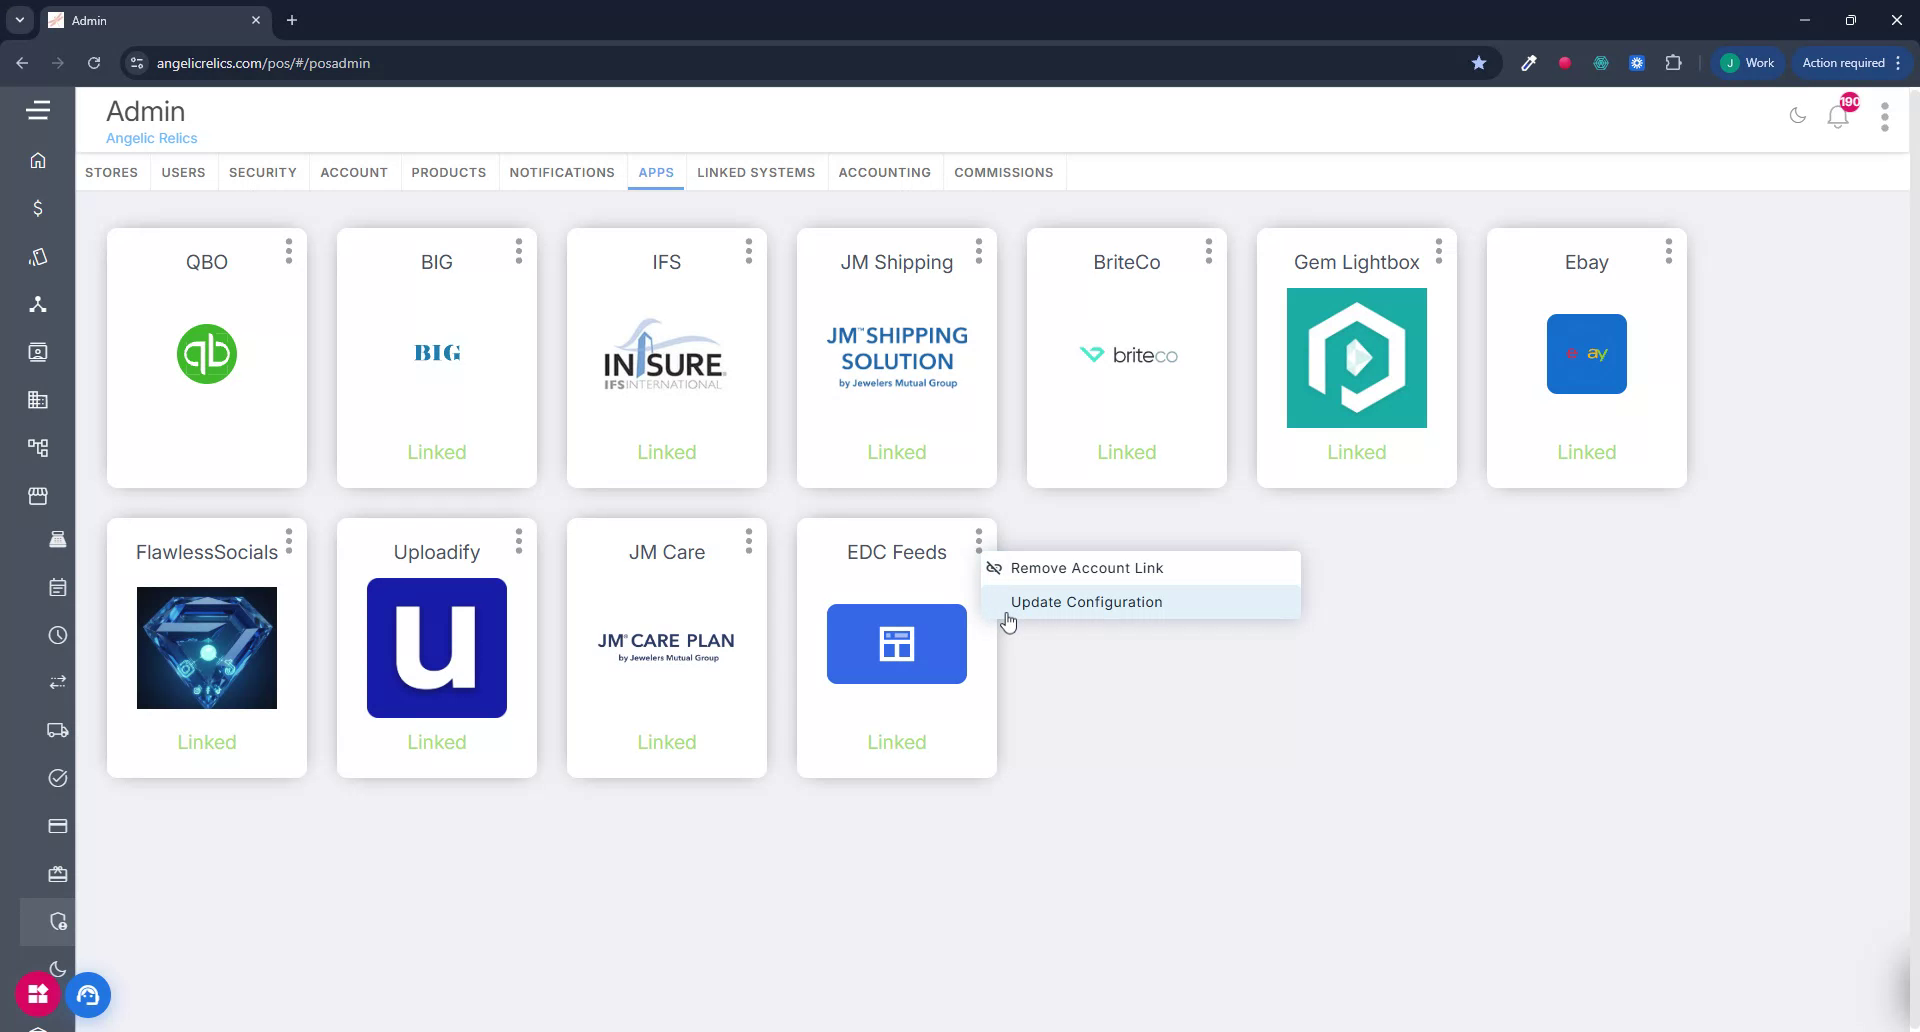Switch to the ACCOUNTING tab
Image resolution: width=1920 pixels, height=1032 pixels.
885,172
